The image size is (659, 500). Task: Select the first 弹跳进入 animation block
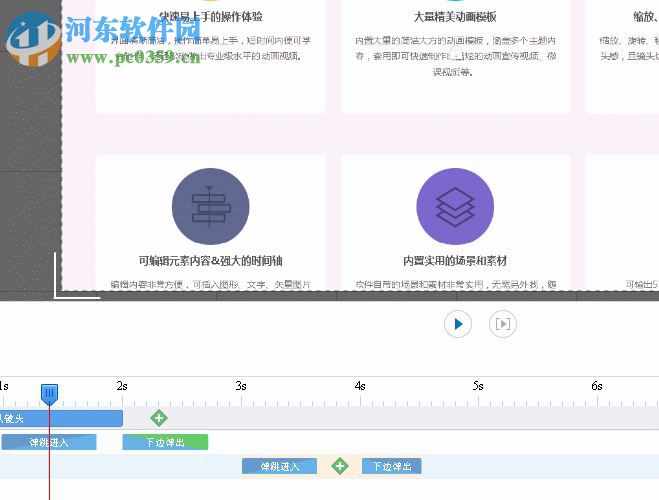pyautogui.click(x=49, y=442)
